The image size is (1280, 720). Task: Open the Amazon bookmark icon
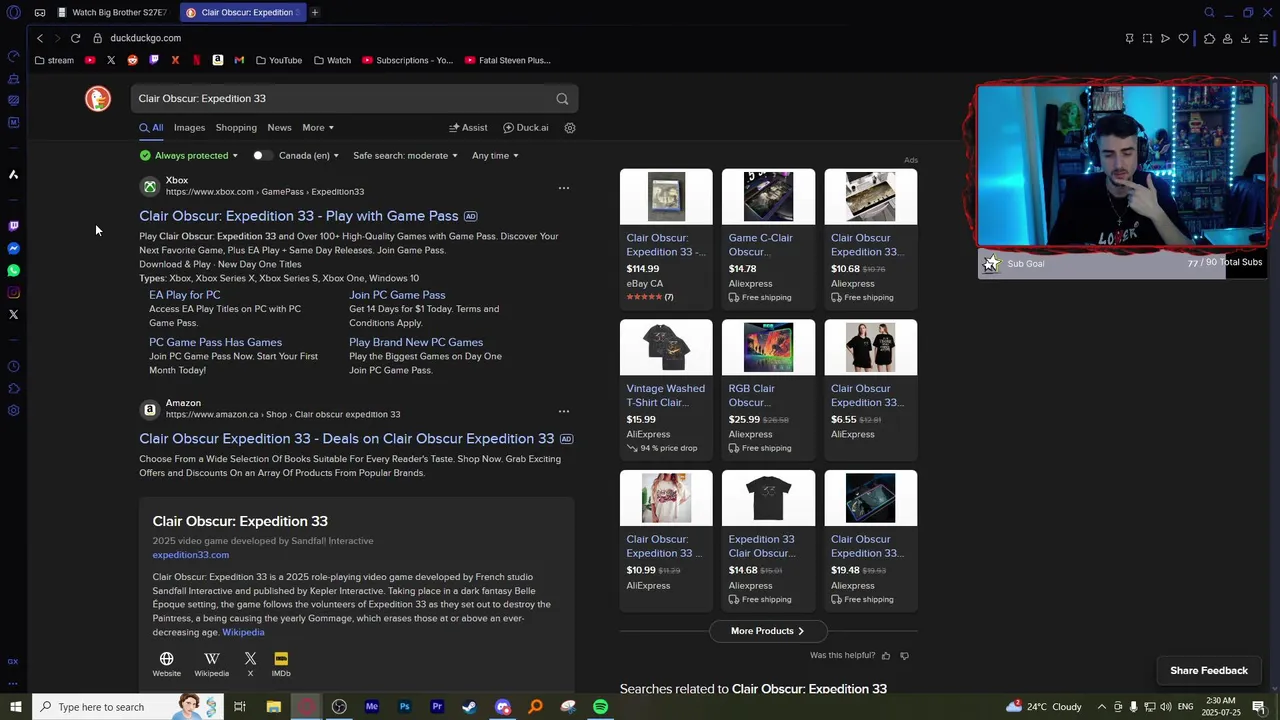[x=218, y=60]
